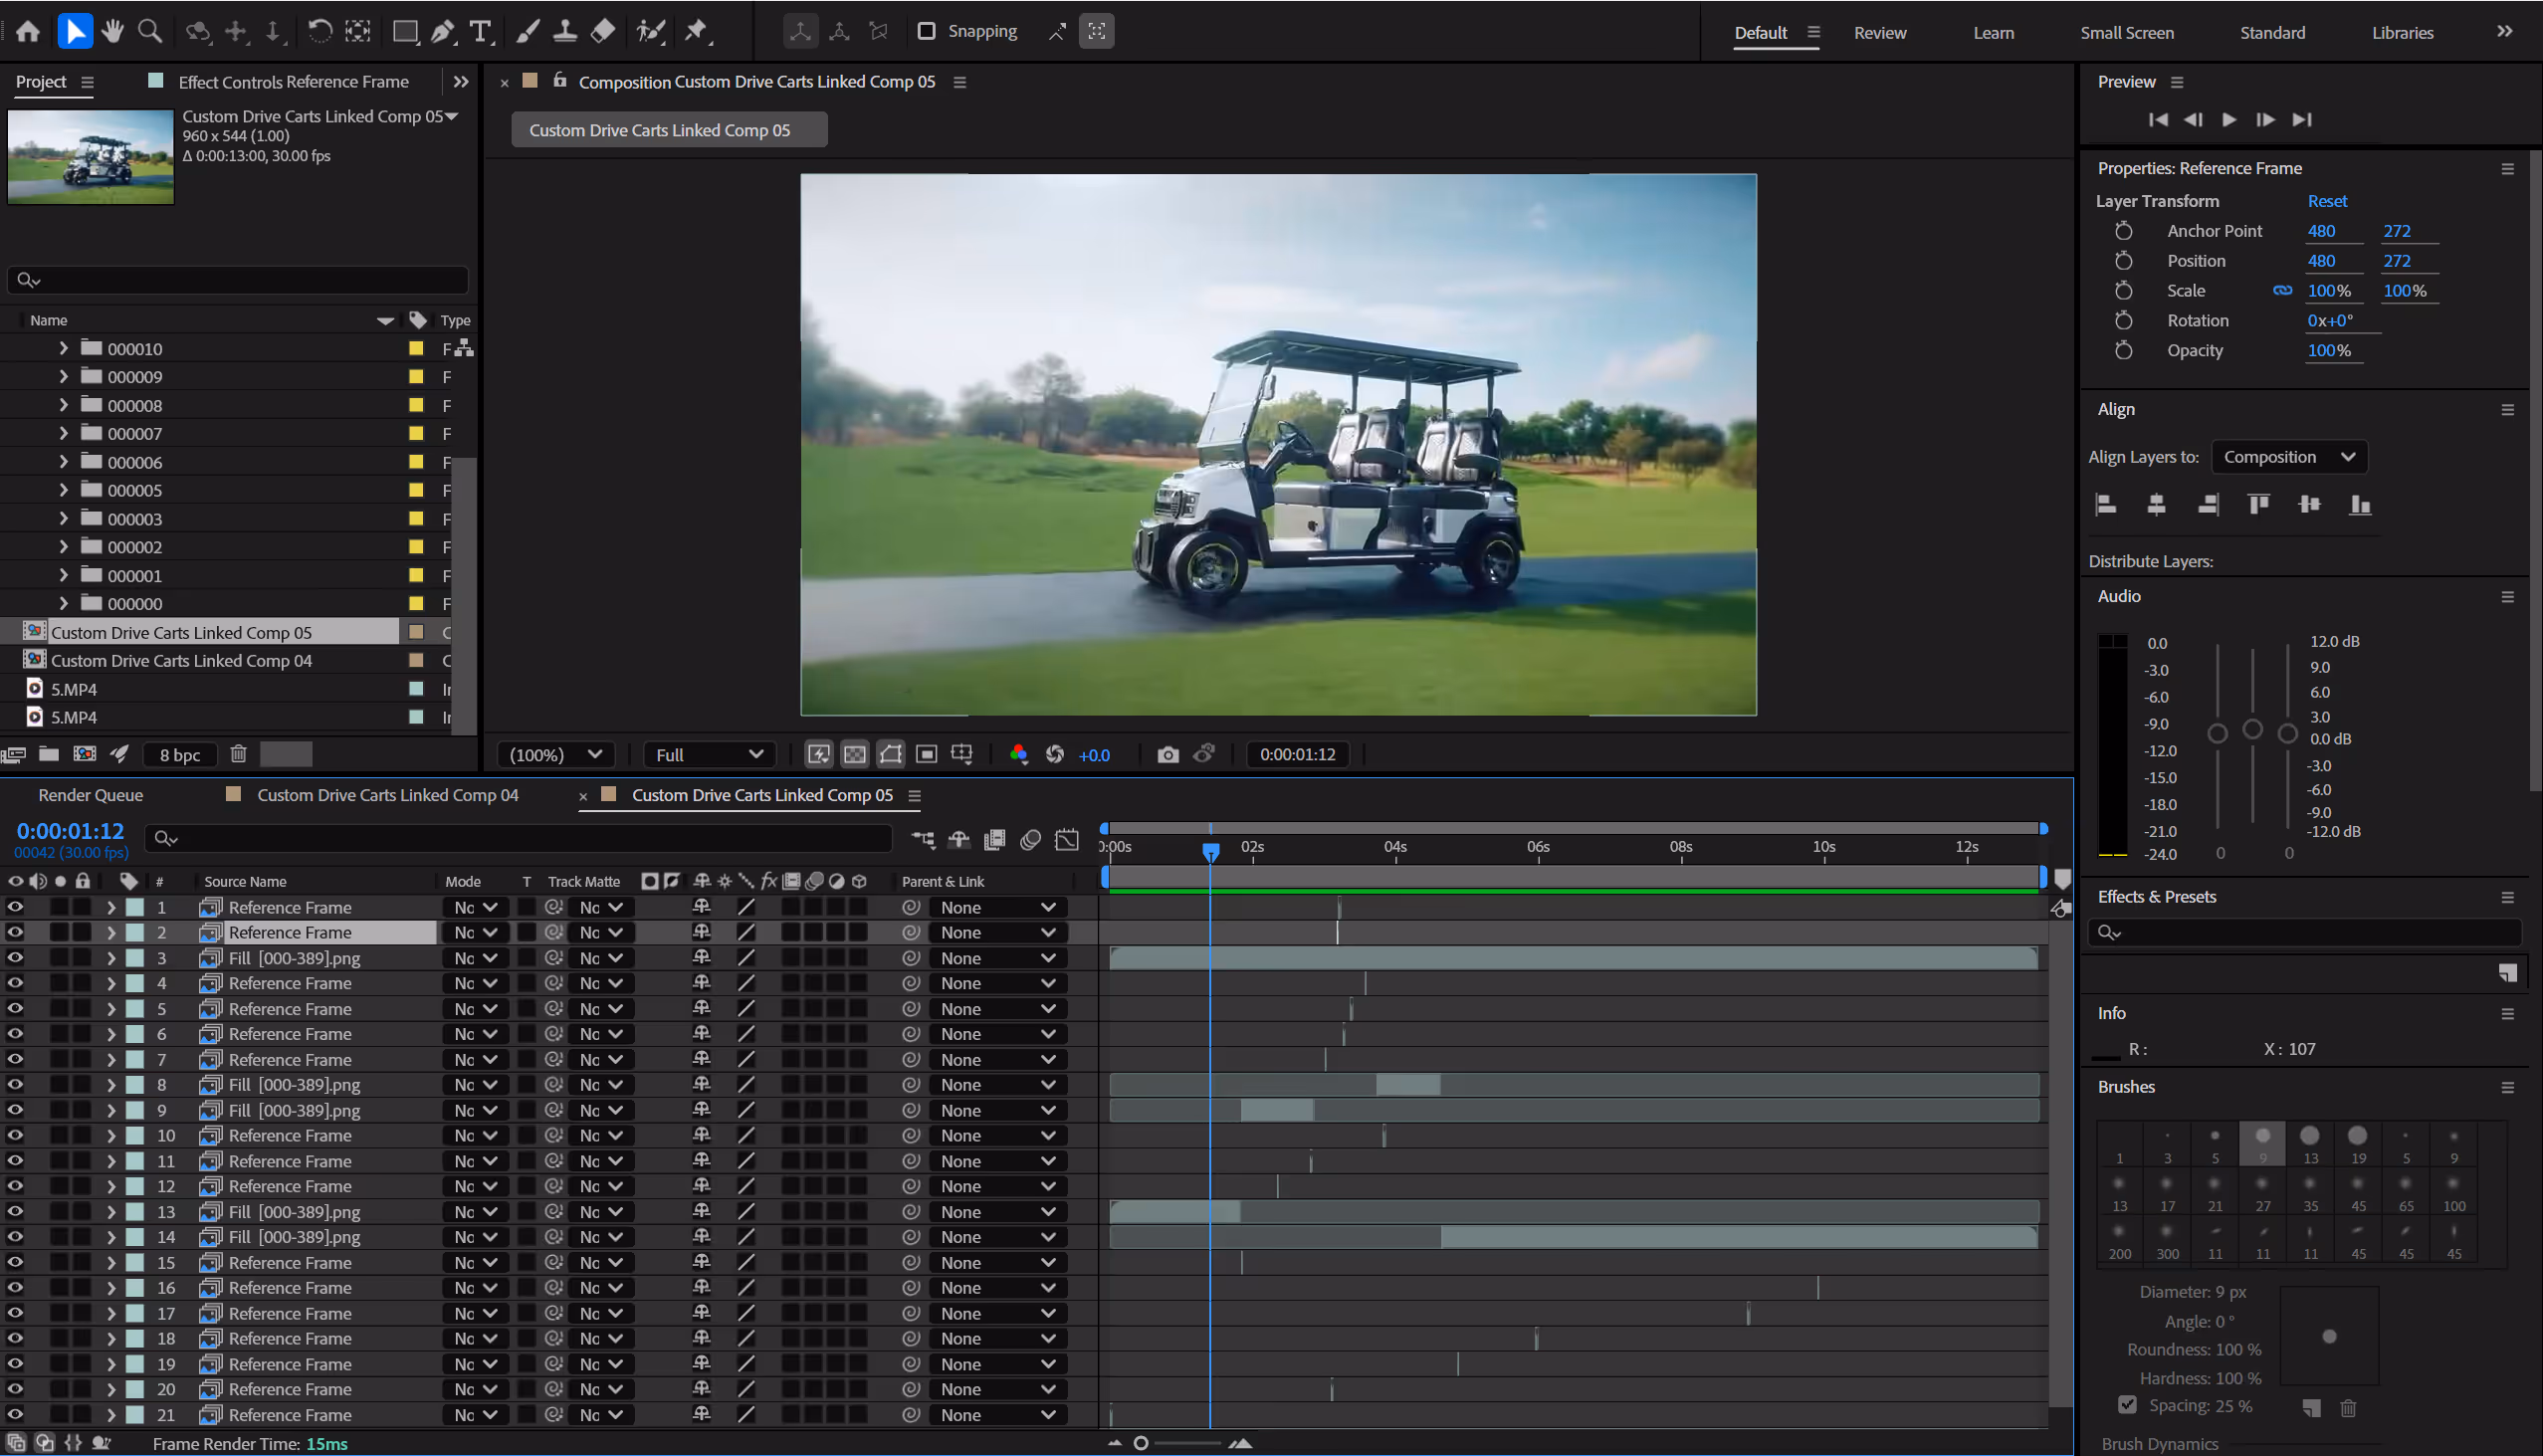Image resolution: width=2543 pixels, height=1456 pixels.
Task: Open the Full resolution dropdown
Action: (708, 754)
